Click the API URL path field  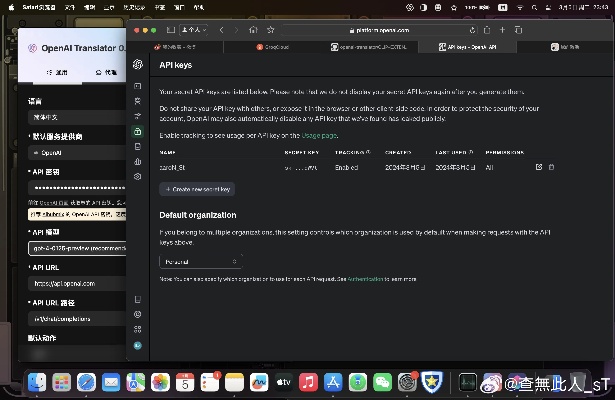(x=77, y=319)
